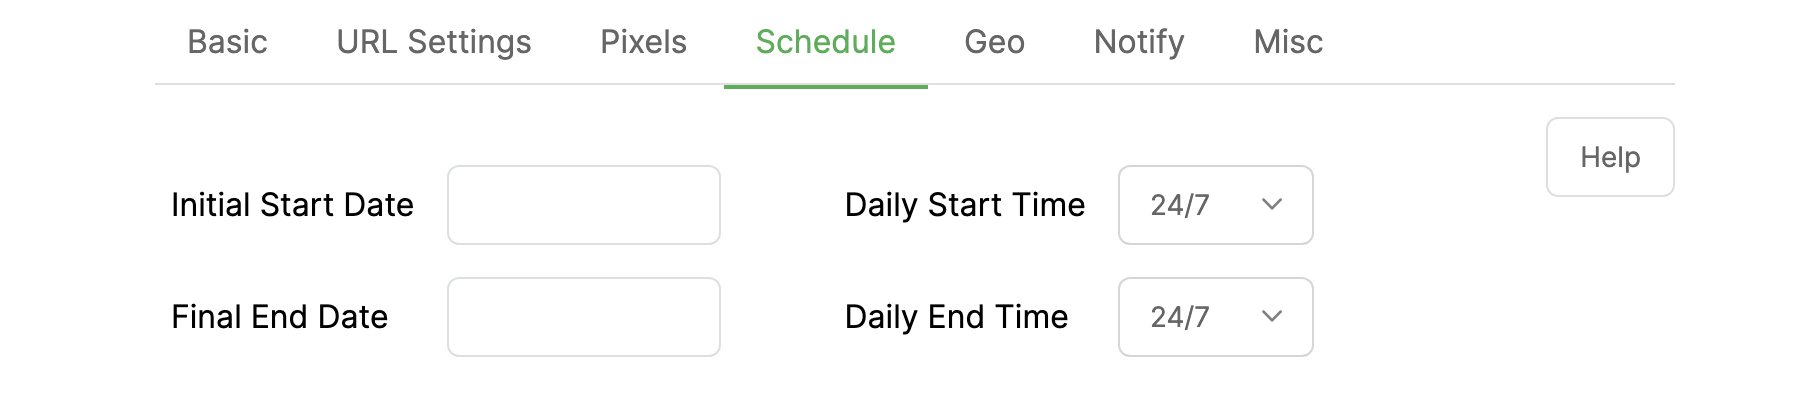Expand the Daily End Time dropdown
This screenshot has height=402, width=1820.
(1215, 317)
